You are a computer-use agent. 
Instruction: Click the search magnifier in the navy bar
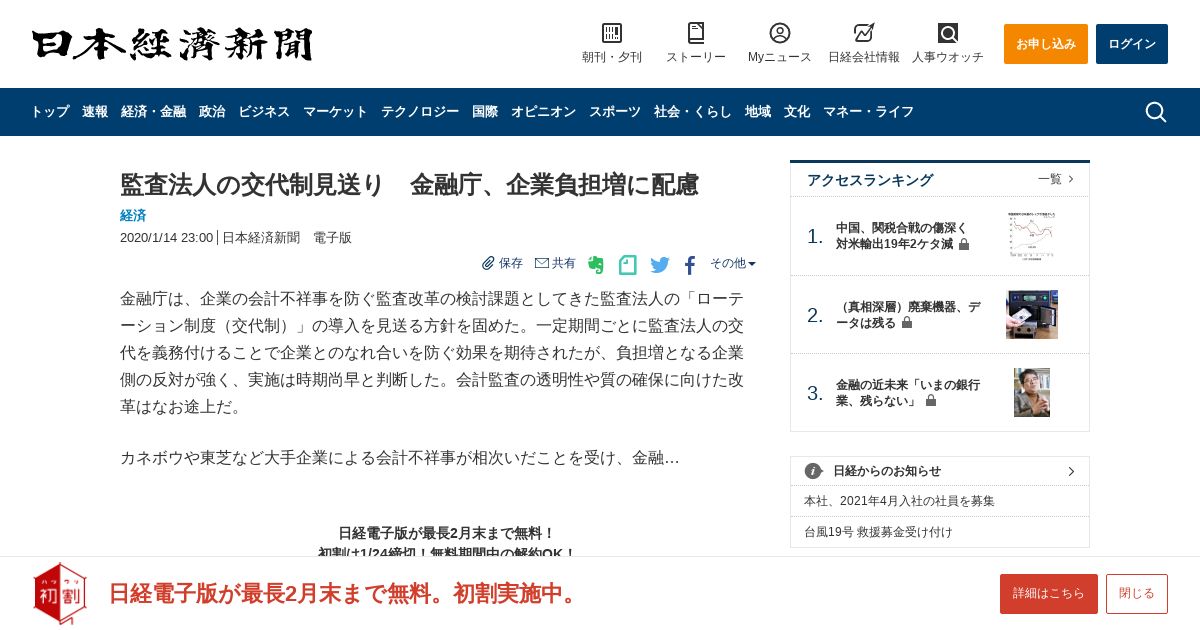pyautogui.click(x=1156, y=112)
